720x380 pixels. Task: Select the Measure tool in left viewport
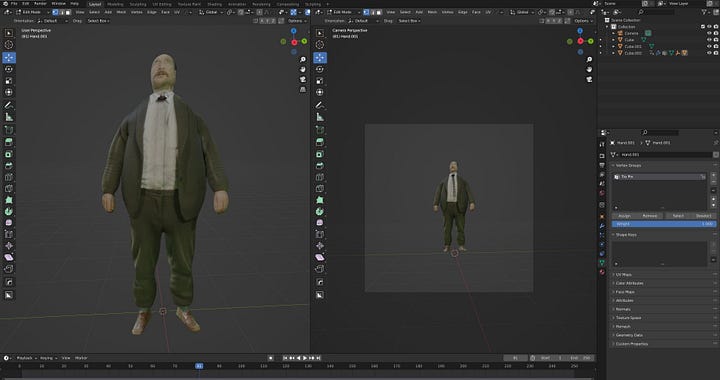tap(9, 117)
